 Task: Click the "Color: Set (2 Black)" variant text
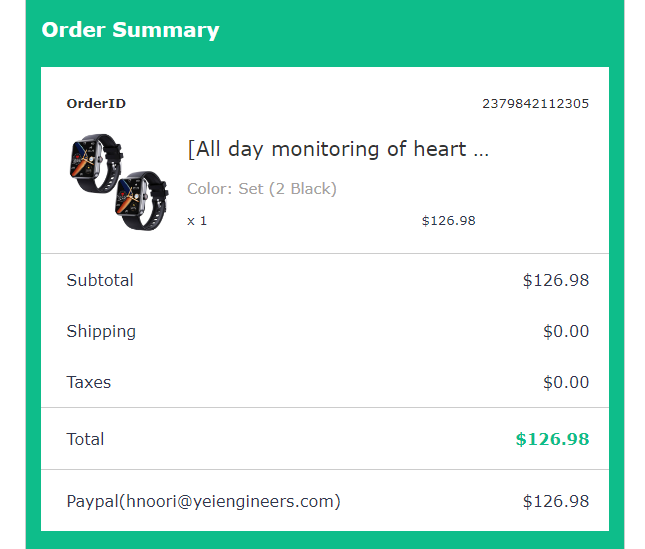pyautogui.click(x=262, y=189)
